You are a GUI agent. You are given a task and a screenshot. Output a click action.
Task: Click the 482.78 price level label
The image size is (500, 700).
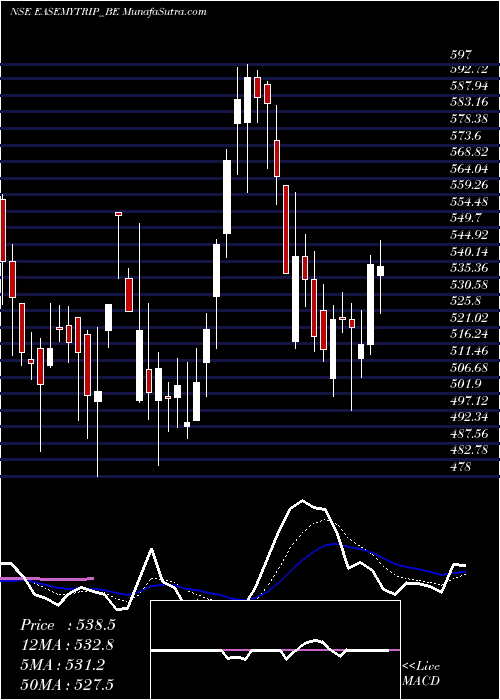(x=469, y=450)
